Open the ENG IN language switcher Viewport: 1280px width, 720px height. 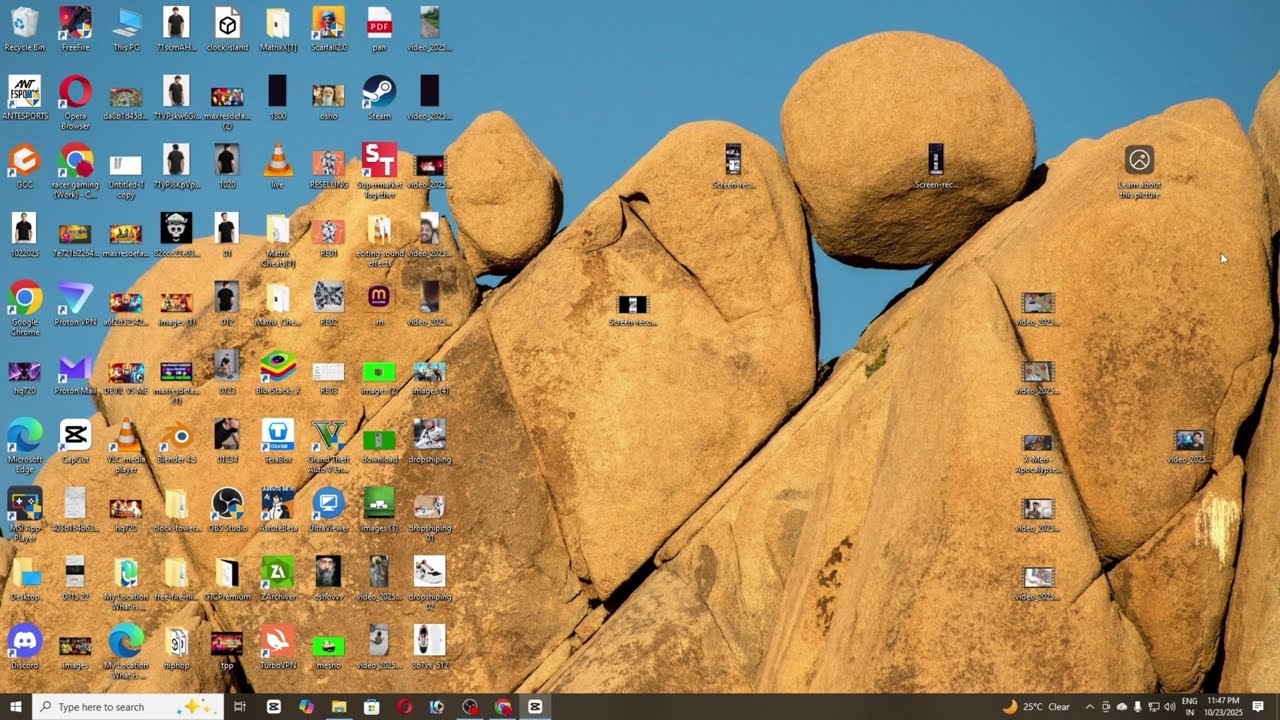pos(1190,707)
